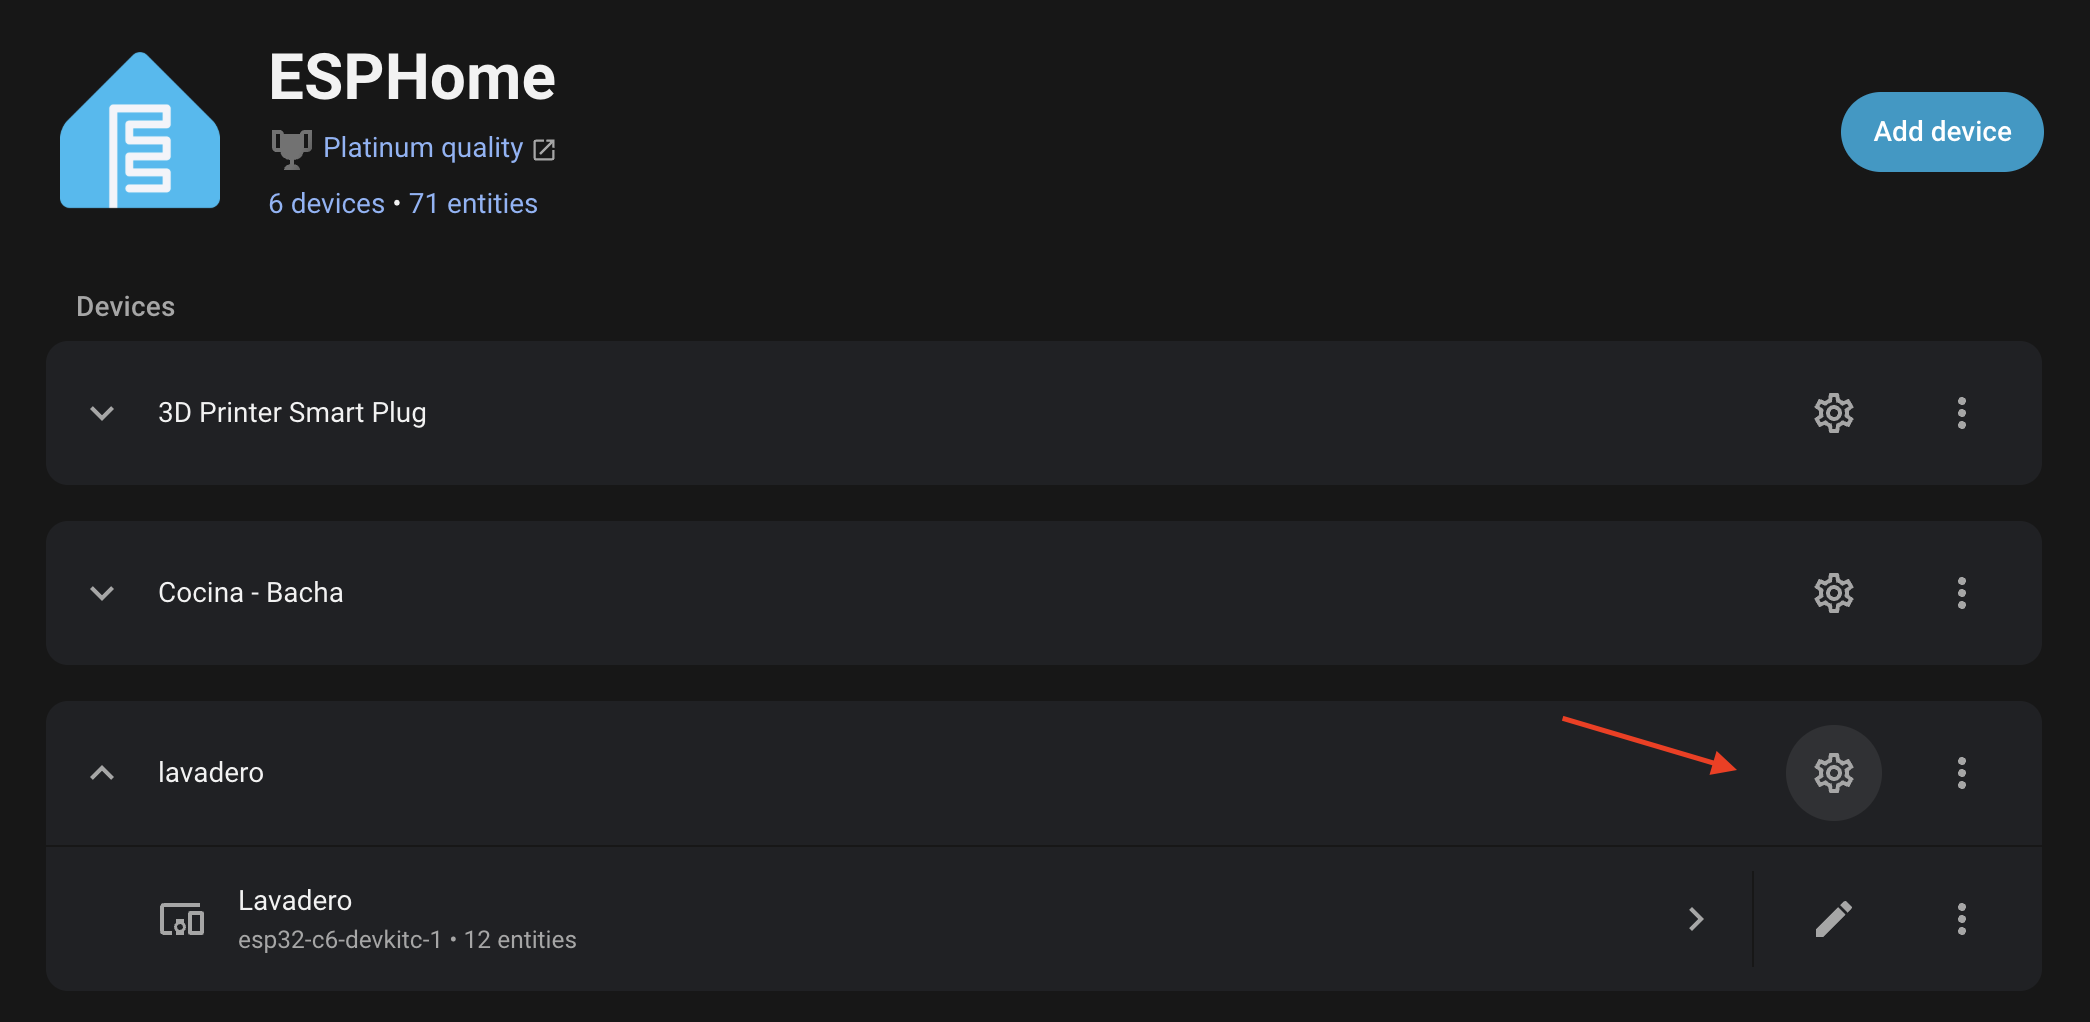Open three-dot menu for 3D Printer Smart Plug
Viewport: 2090px width, 1022px height.
pos(1961,413)
